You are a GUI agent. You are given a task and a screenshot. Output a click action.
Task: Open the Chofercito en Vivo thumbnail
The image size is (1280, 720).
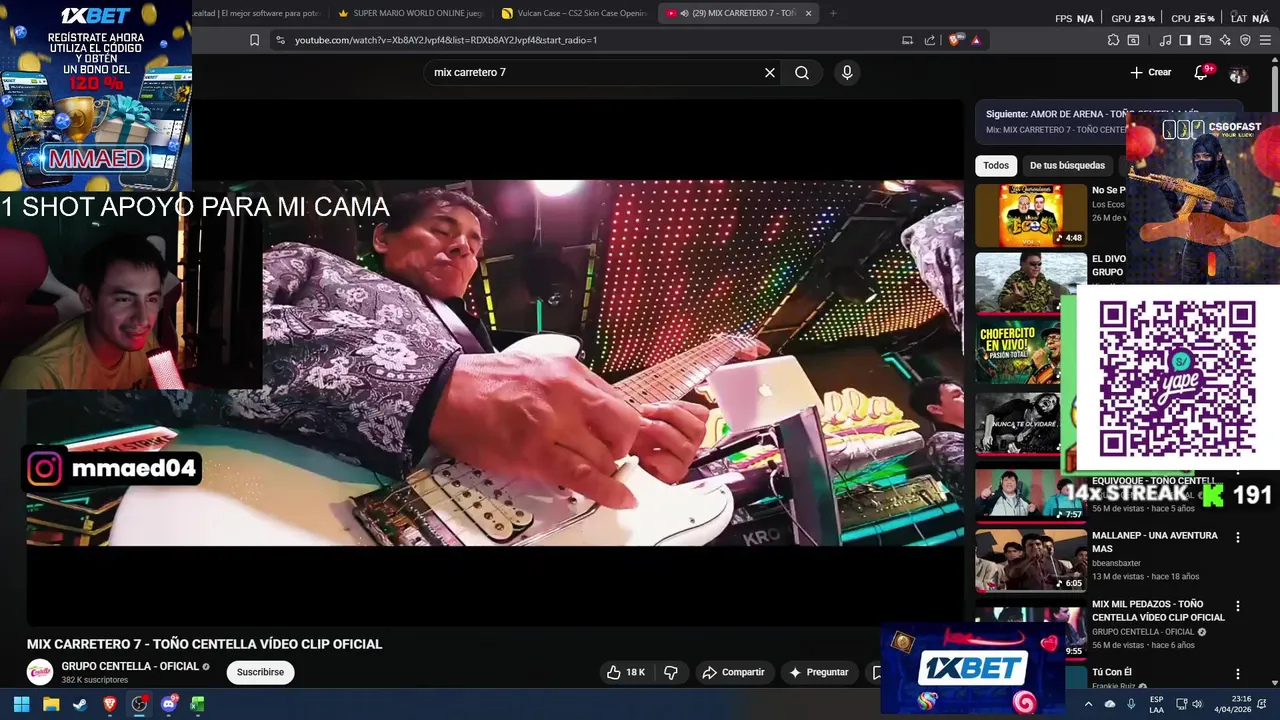pos(1031,353)
